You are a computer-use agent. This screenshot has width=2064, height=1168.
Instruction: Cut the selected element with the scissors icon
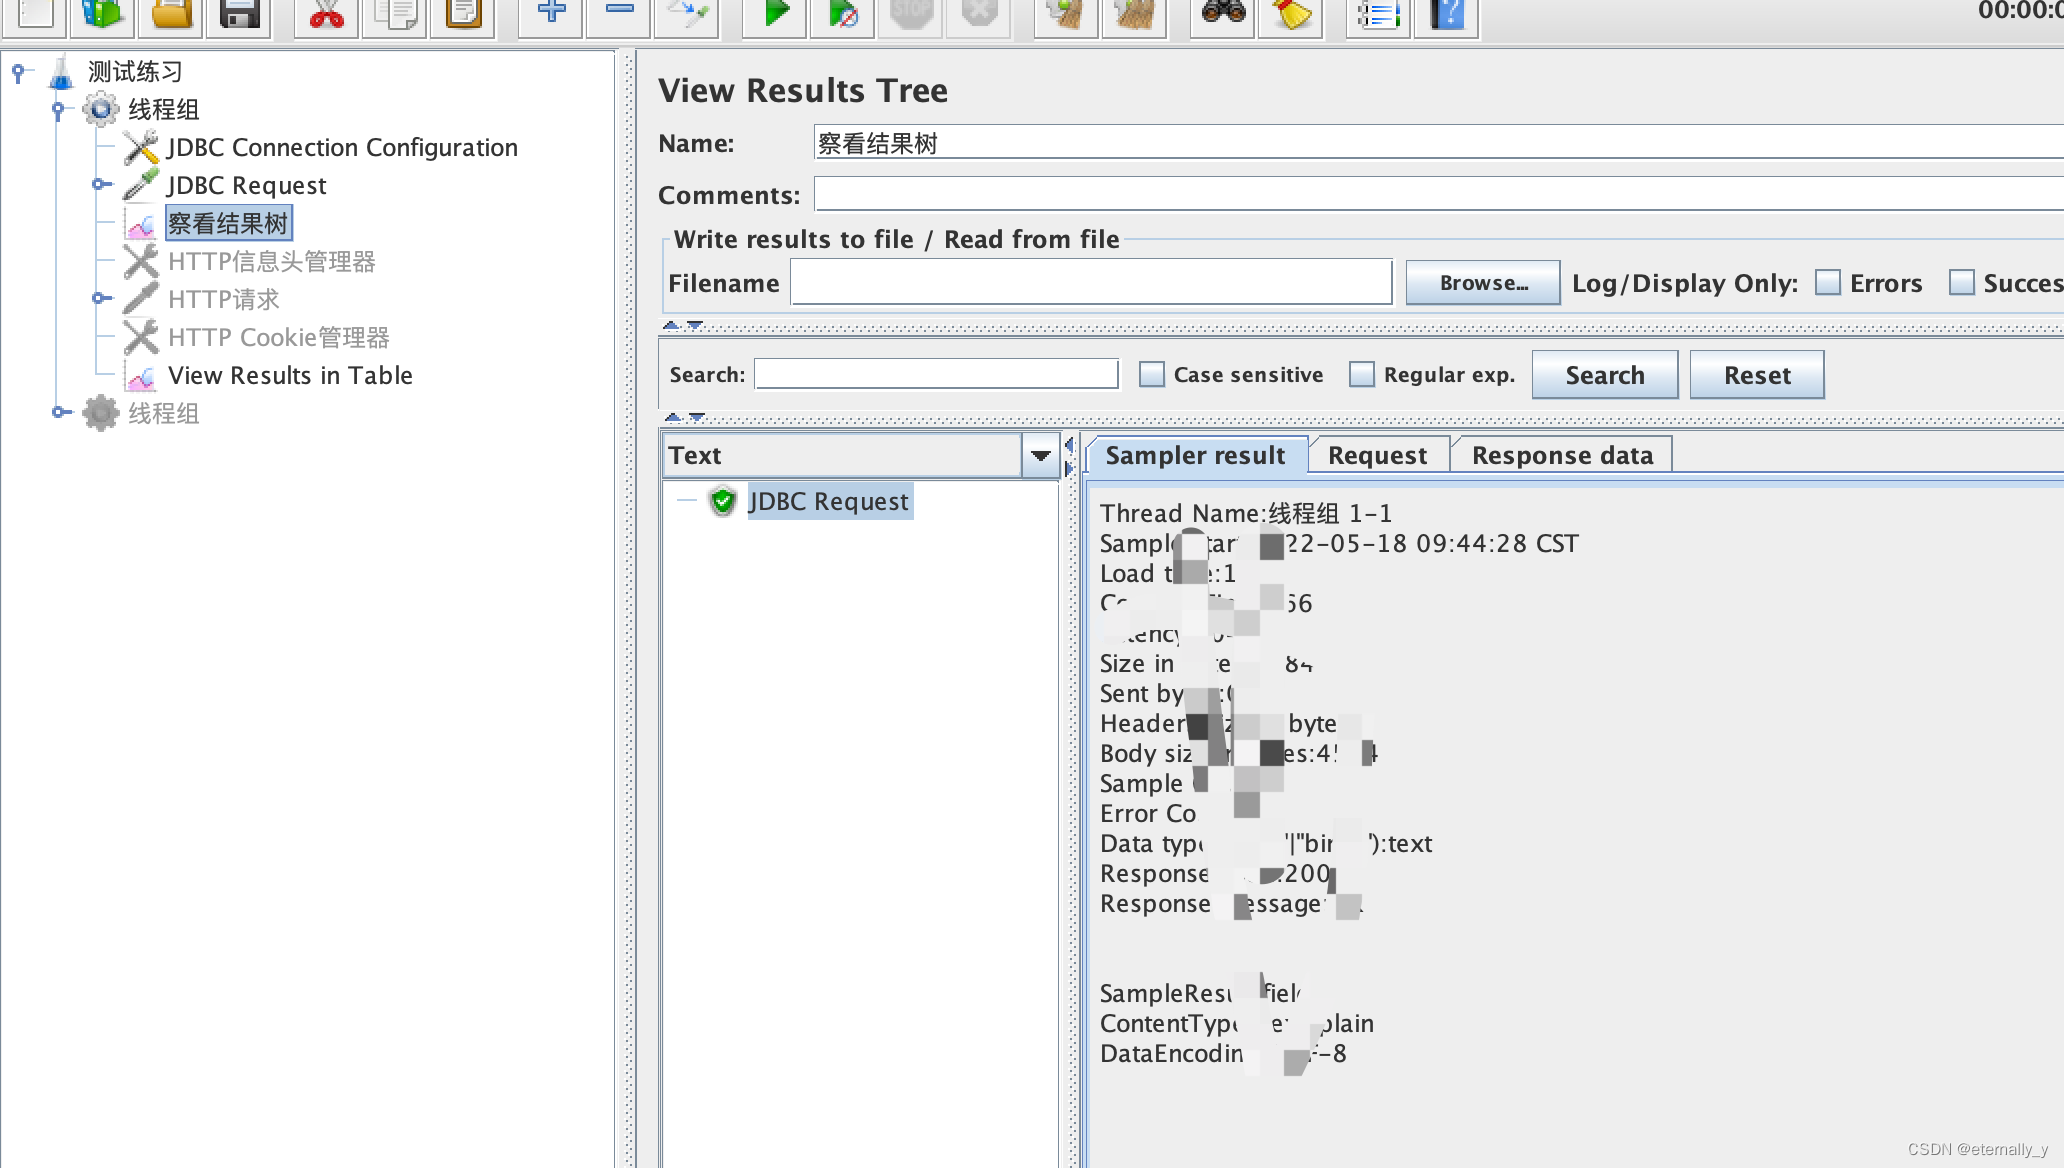(x=324, y=14)
